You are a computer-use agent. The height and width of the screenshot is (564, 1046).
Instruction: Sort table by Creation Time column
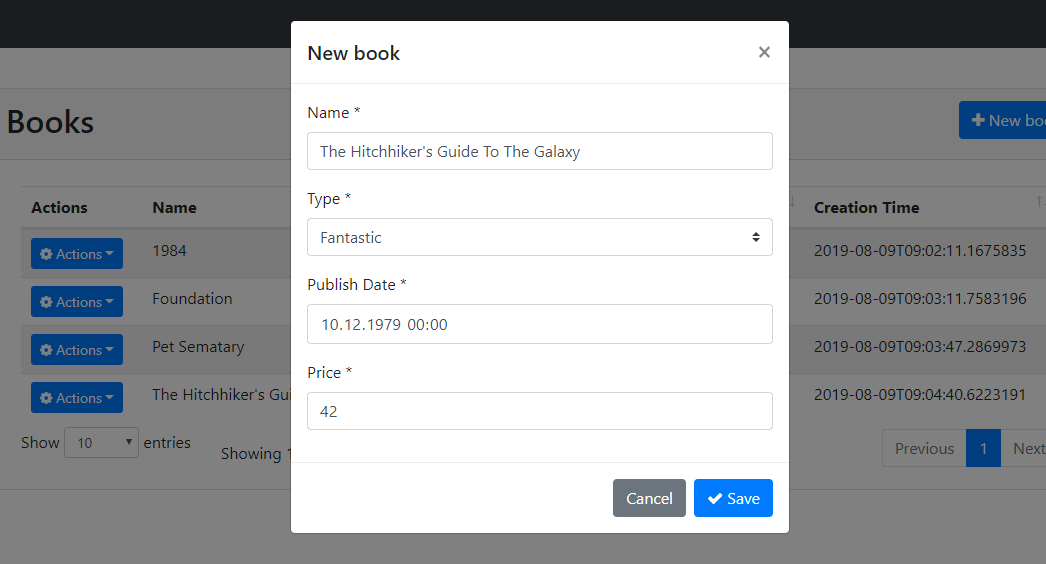click(x=866, y=208)
